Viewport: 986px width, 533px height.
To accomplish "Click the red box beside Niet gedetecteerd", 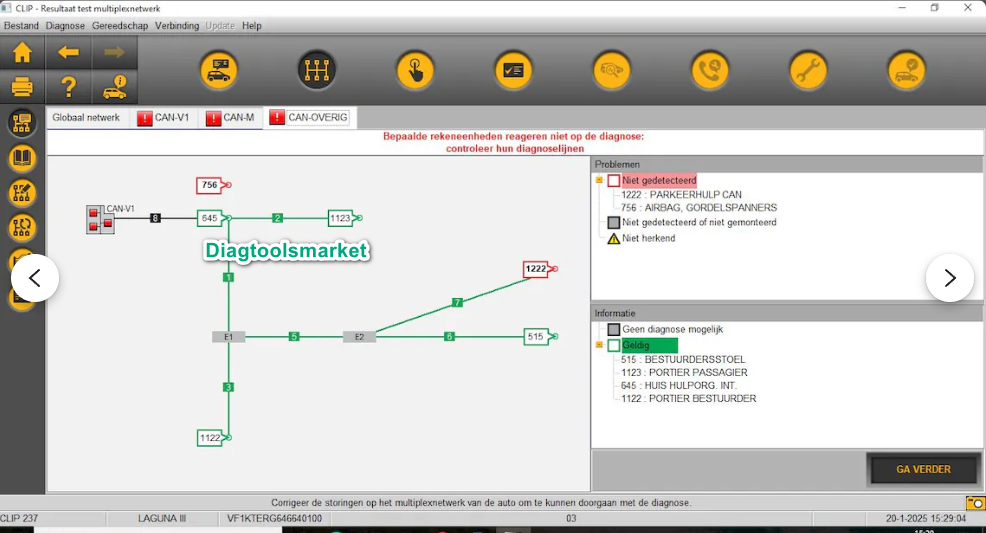I will (614, 181).
